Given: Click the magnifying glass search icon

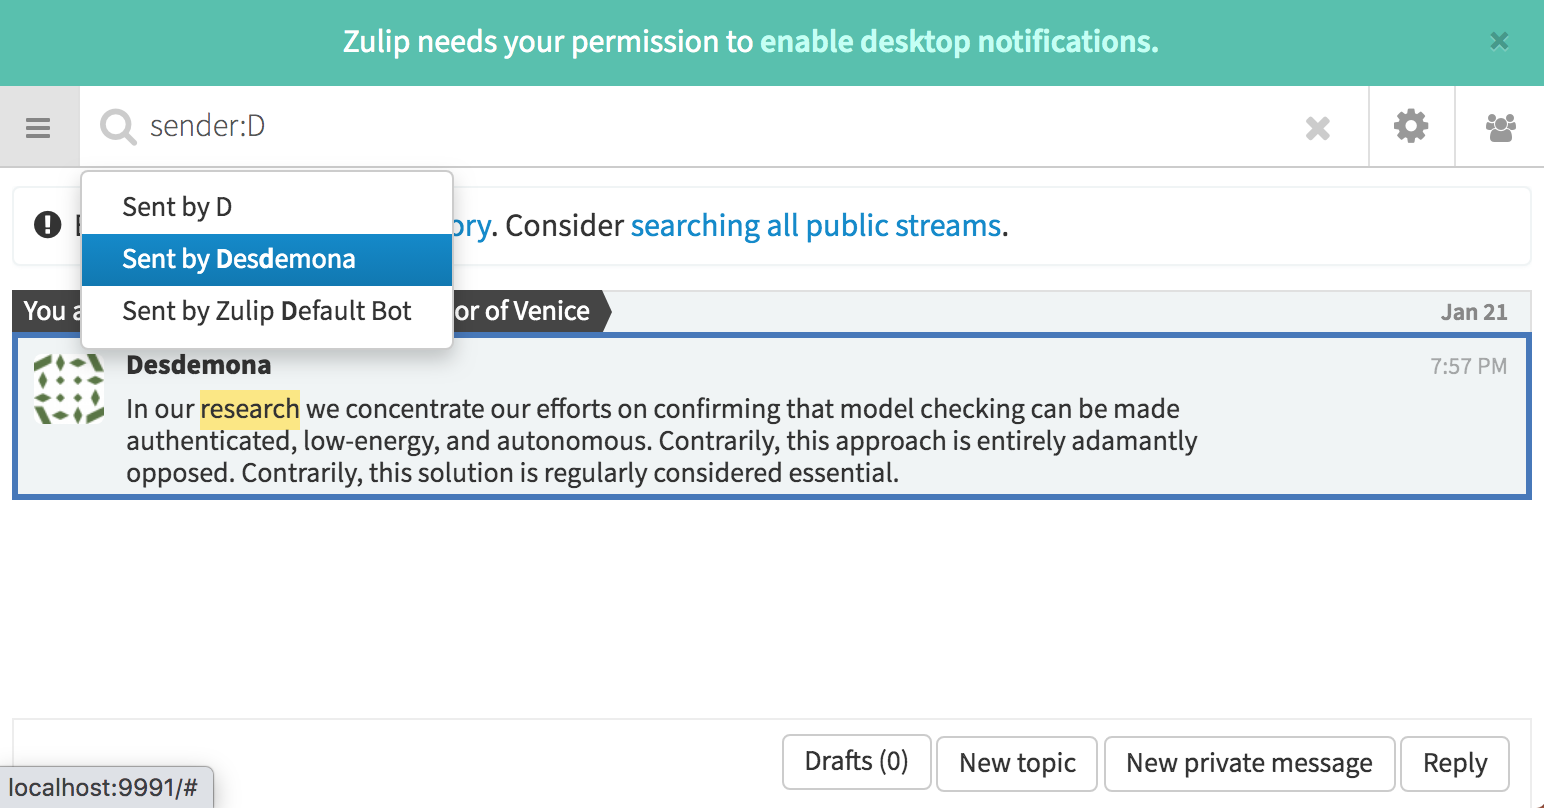Looking at the screenshot, I should pos(118,127).
